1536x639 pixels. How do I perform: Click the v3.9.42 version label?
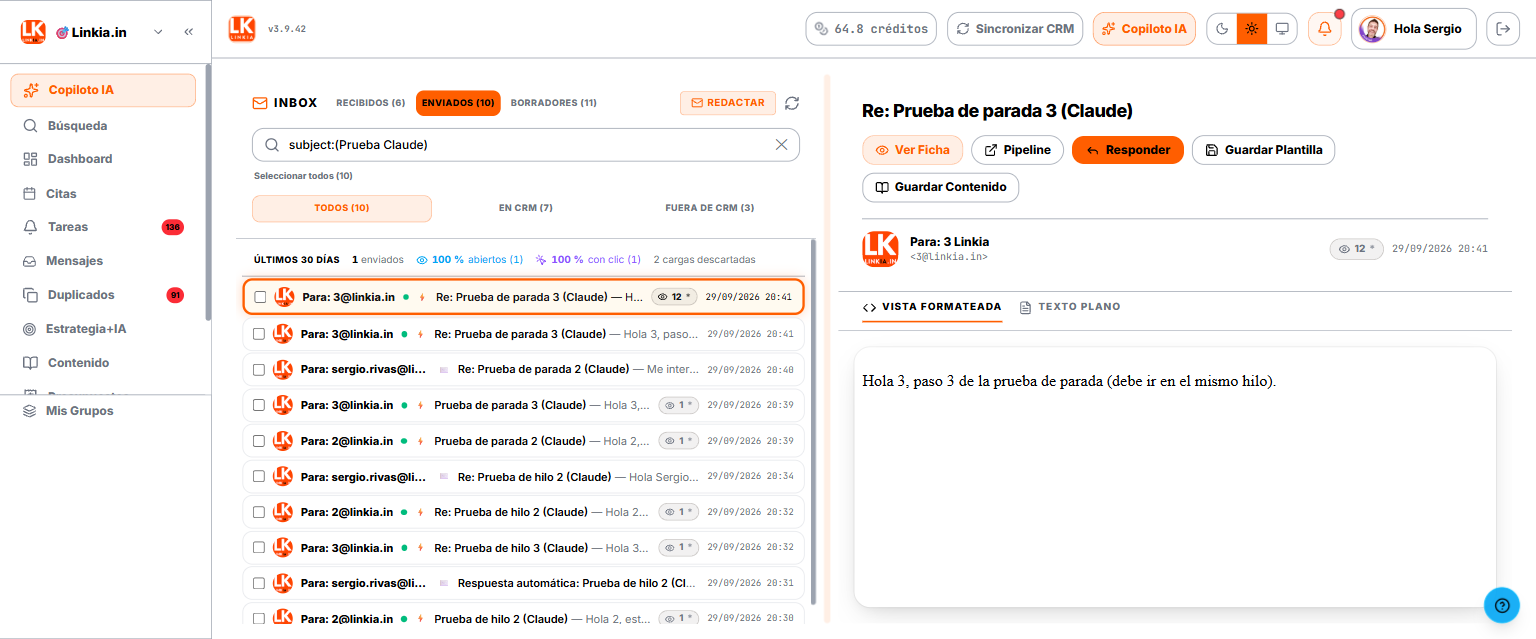click(287, 29)
